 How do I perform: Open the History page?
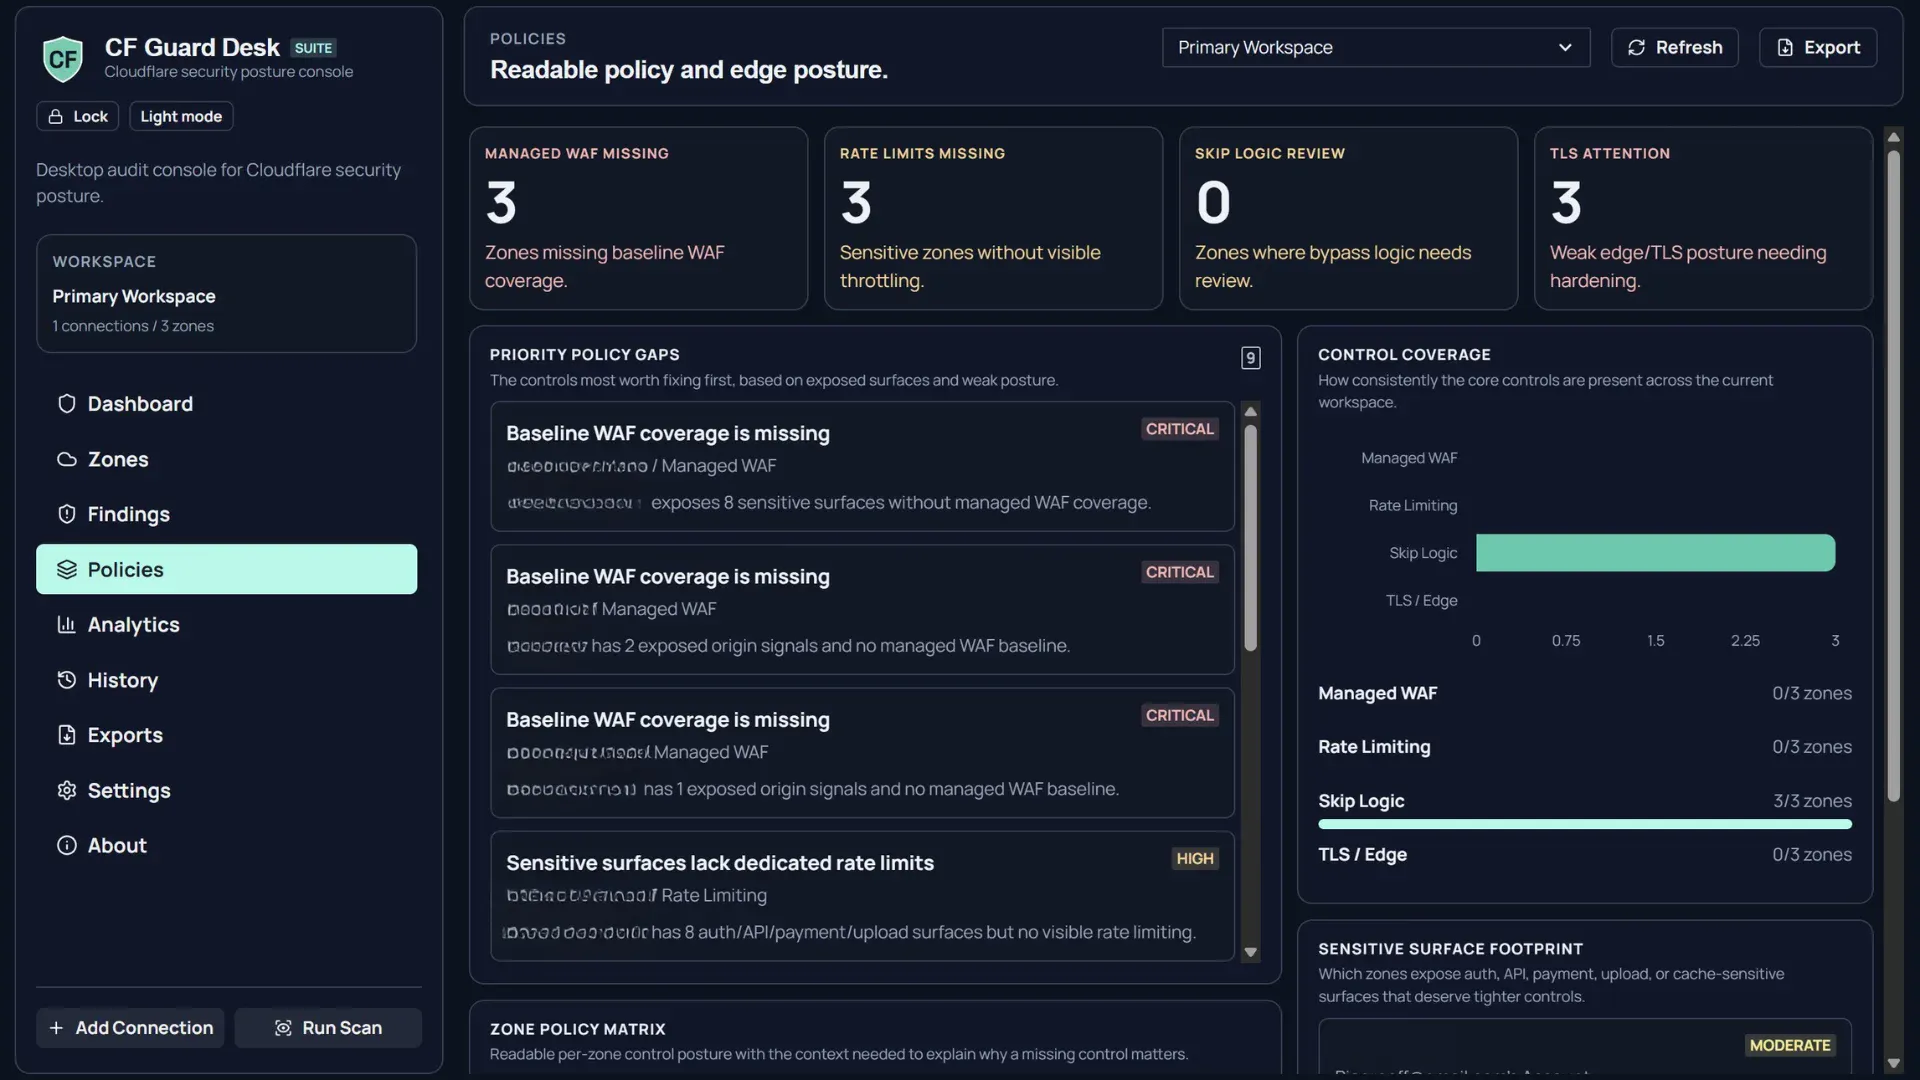point(227,680)
